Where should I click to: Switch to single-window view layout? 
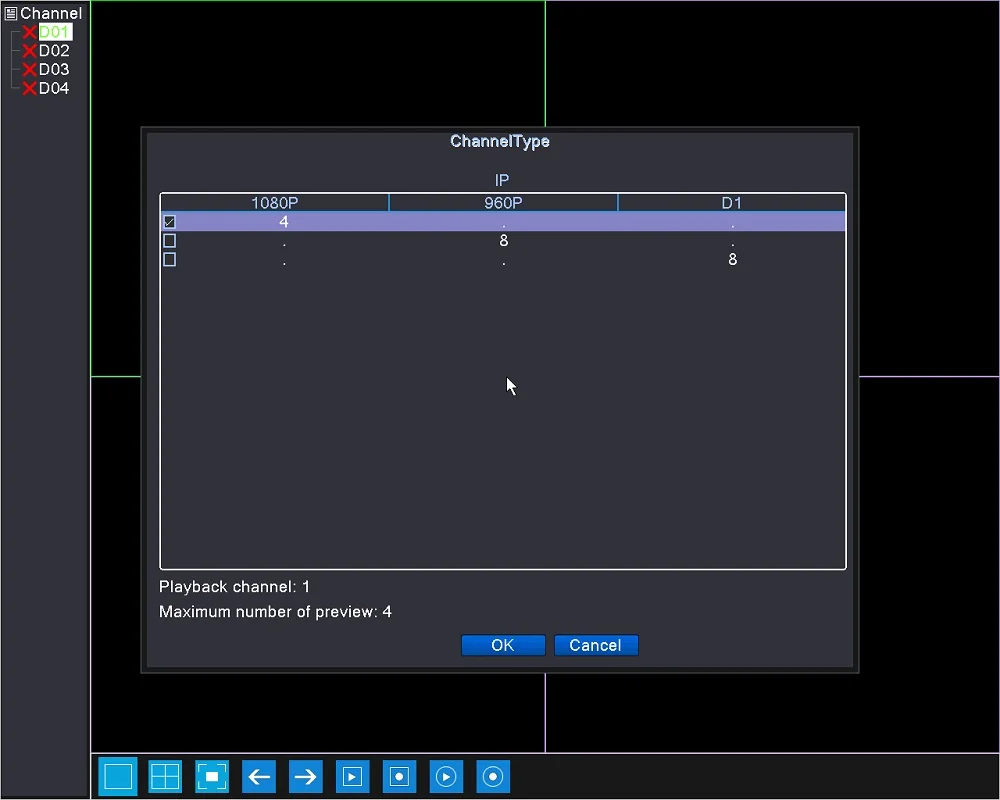(x=118, y=776)
